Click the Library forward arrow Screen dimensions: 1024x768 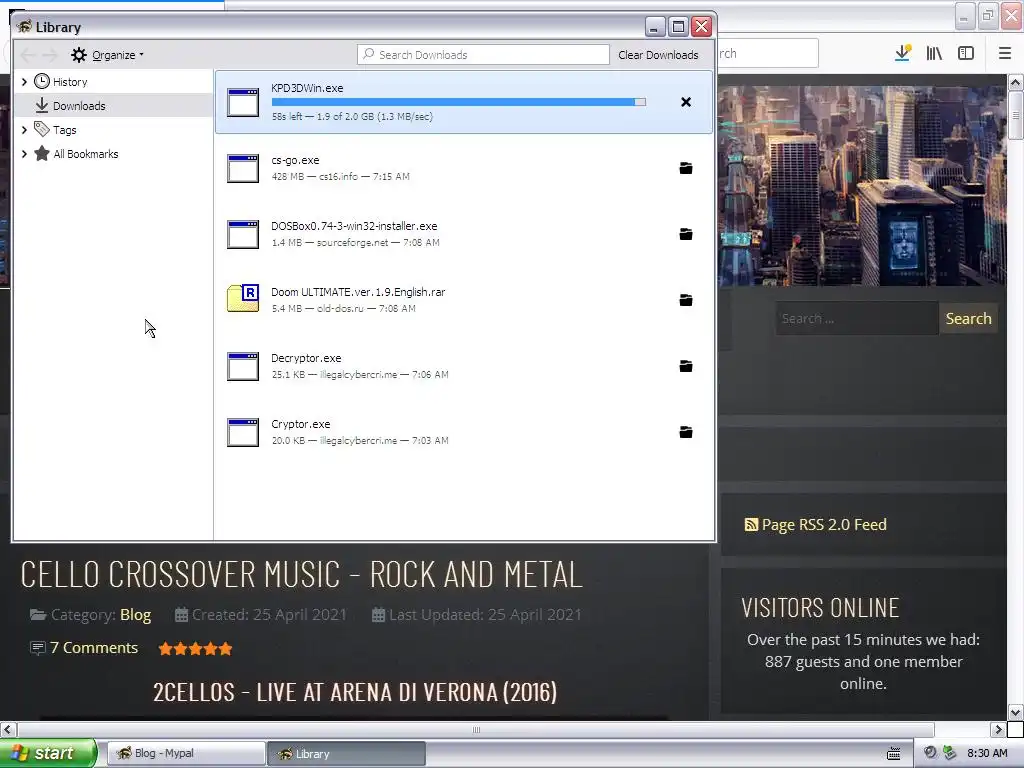click(x=50, y=55)
